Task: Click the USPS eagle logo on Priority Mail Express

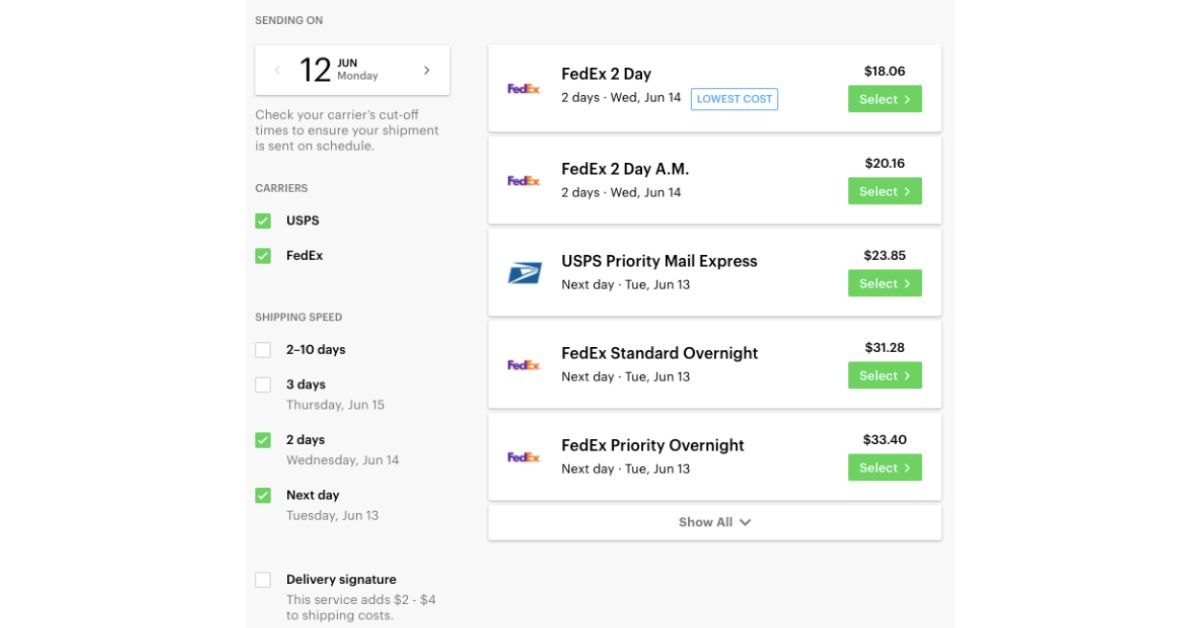Action: (x=524, y=272)
